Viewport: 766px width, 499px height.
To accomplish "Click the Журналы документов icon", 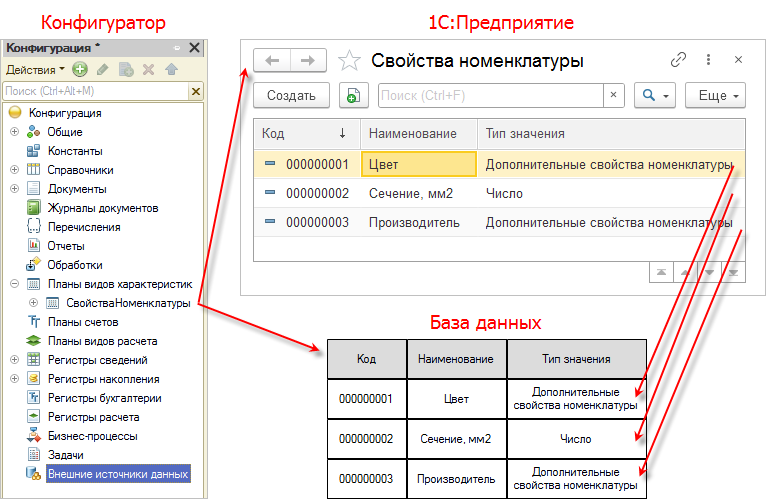I will coord(33,208).
